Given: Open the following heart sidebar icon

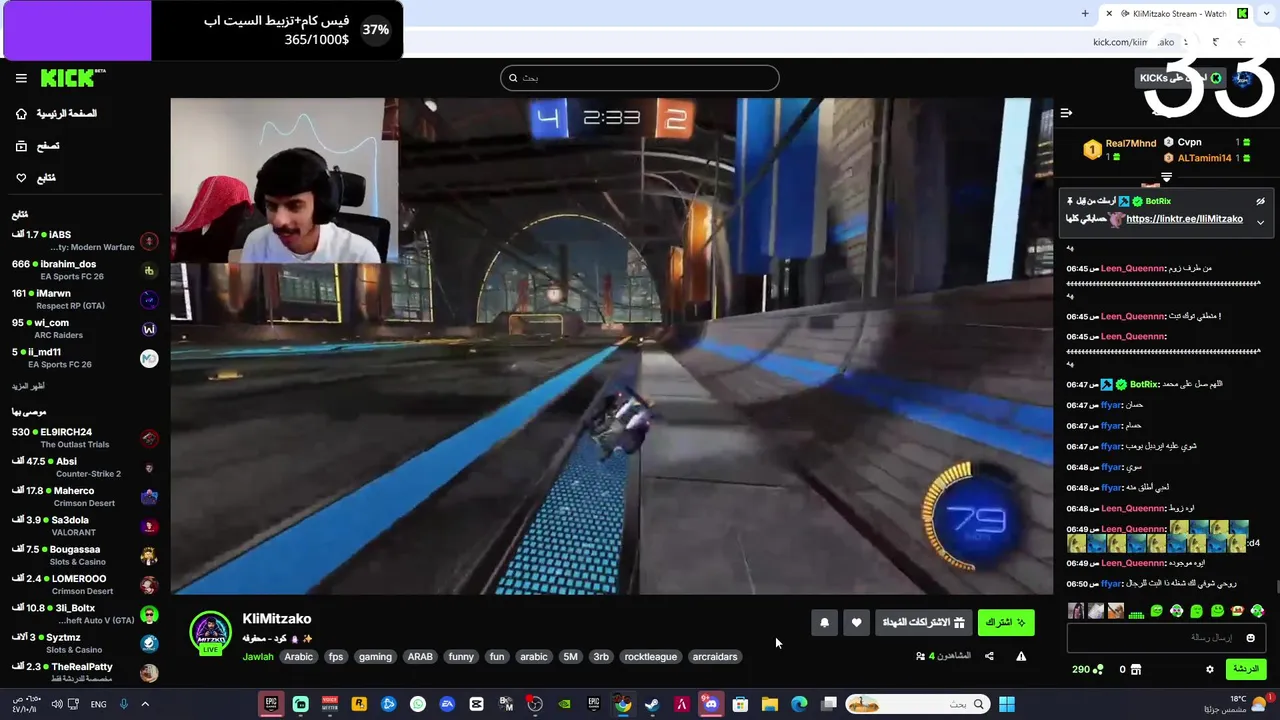Looking at the screenshot, I should (21, 178).
